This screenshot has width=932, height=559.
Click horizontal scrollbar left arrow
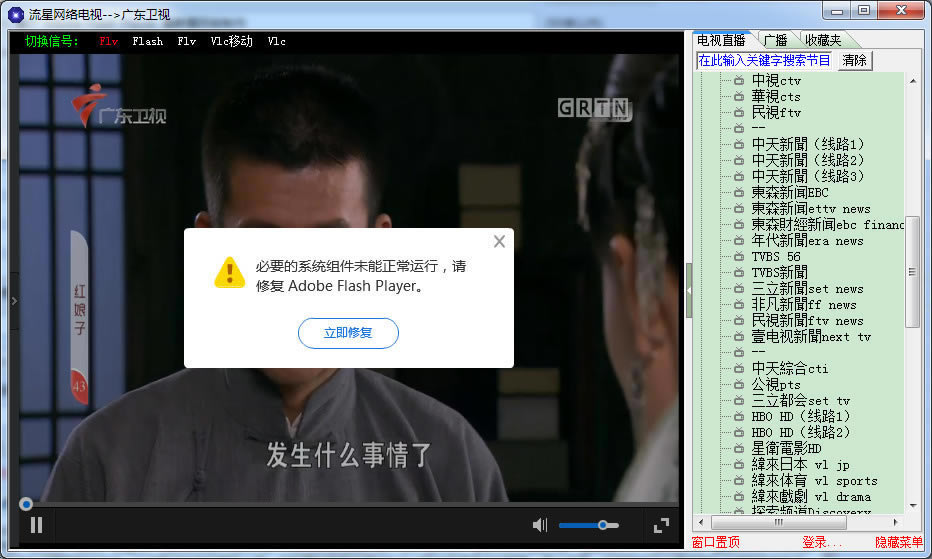701,522
